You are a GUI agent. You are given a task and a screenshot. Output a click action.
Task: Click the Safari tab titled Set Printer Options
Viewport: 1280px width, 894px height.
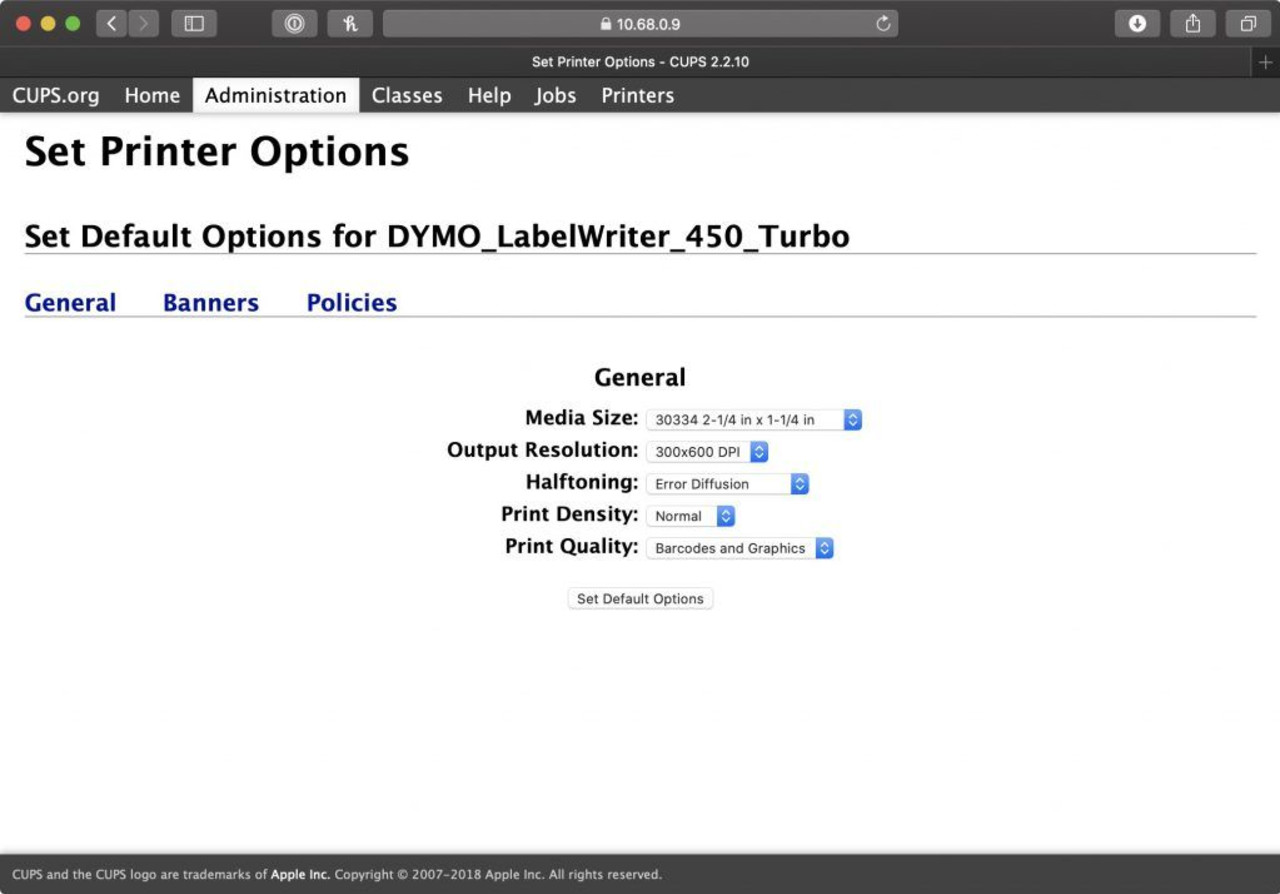pyautogui.click(x=640, y=62)
